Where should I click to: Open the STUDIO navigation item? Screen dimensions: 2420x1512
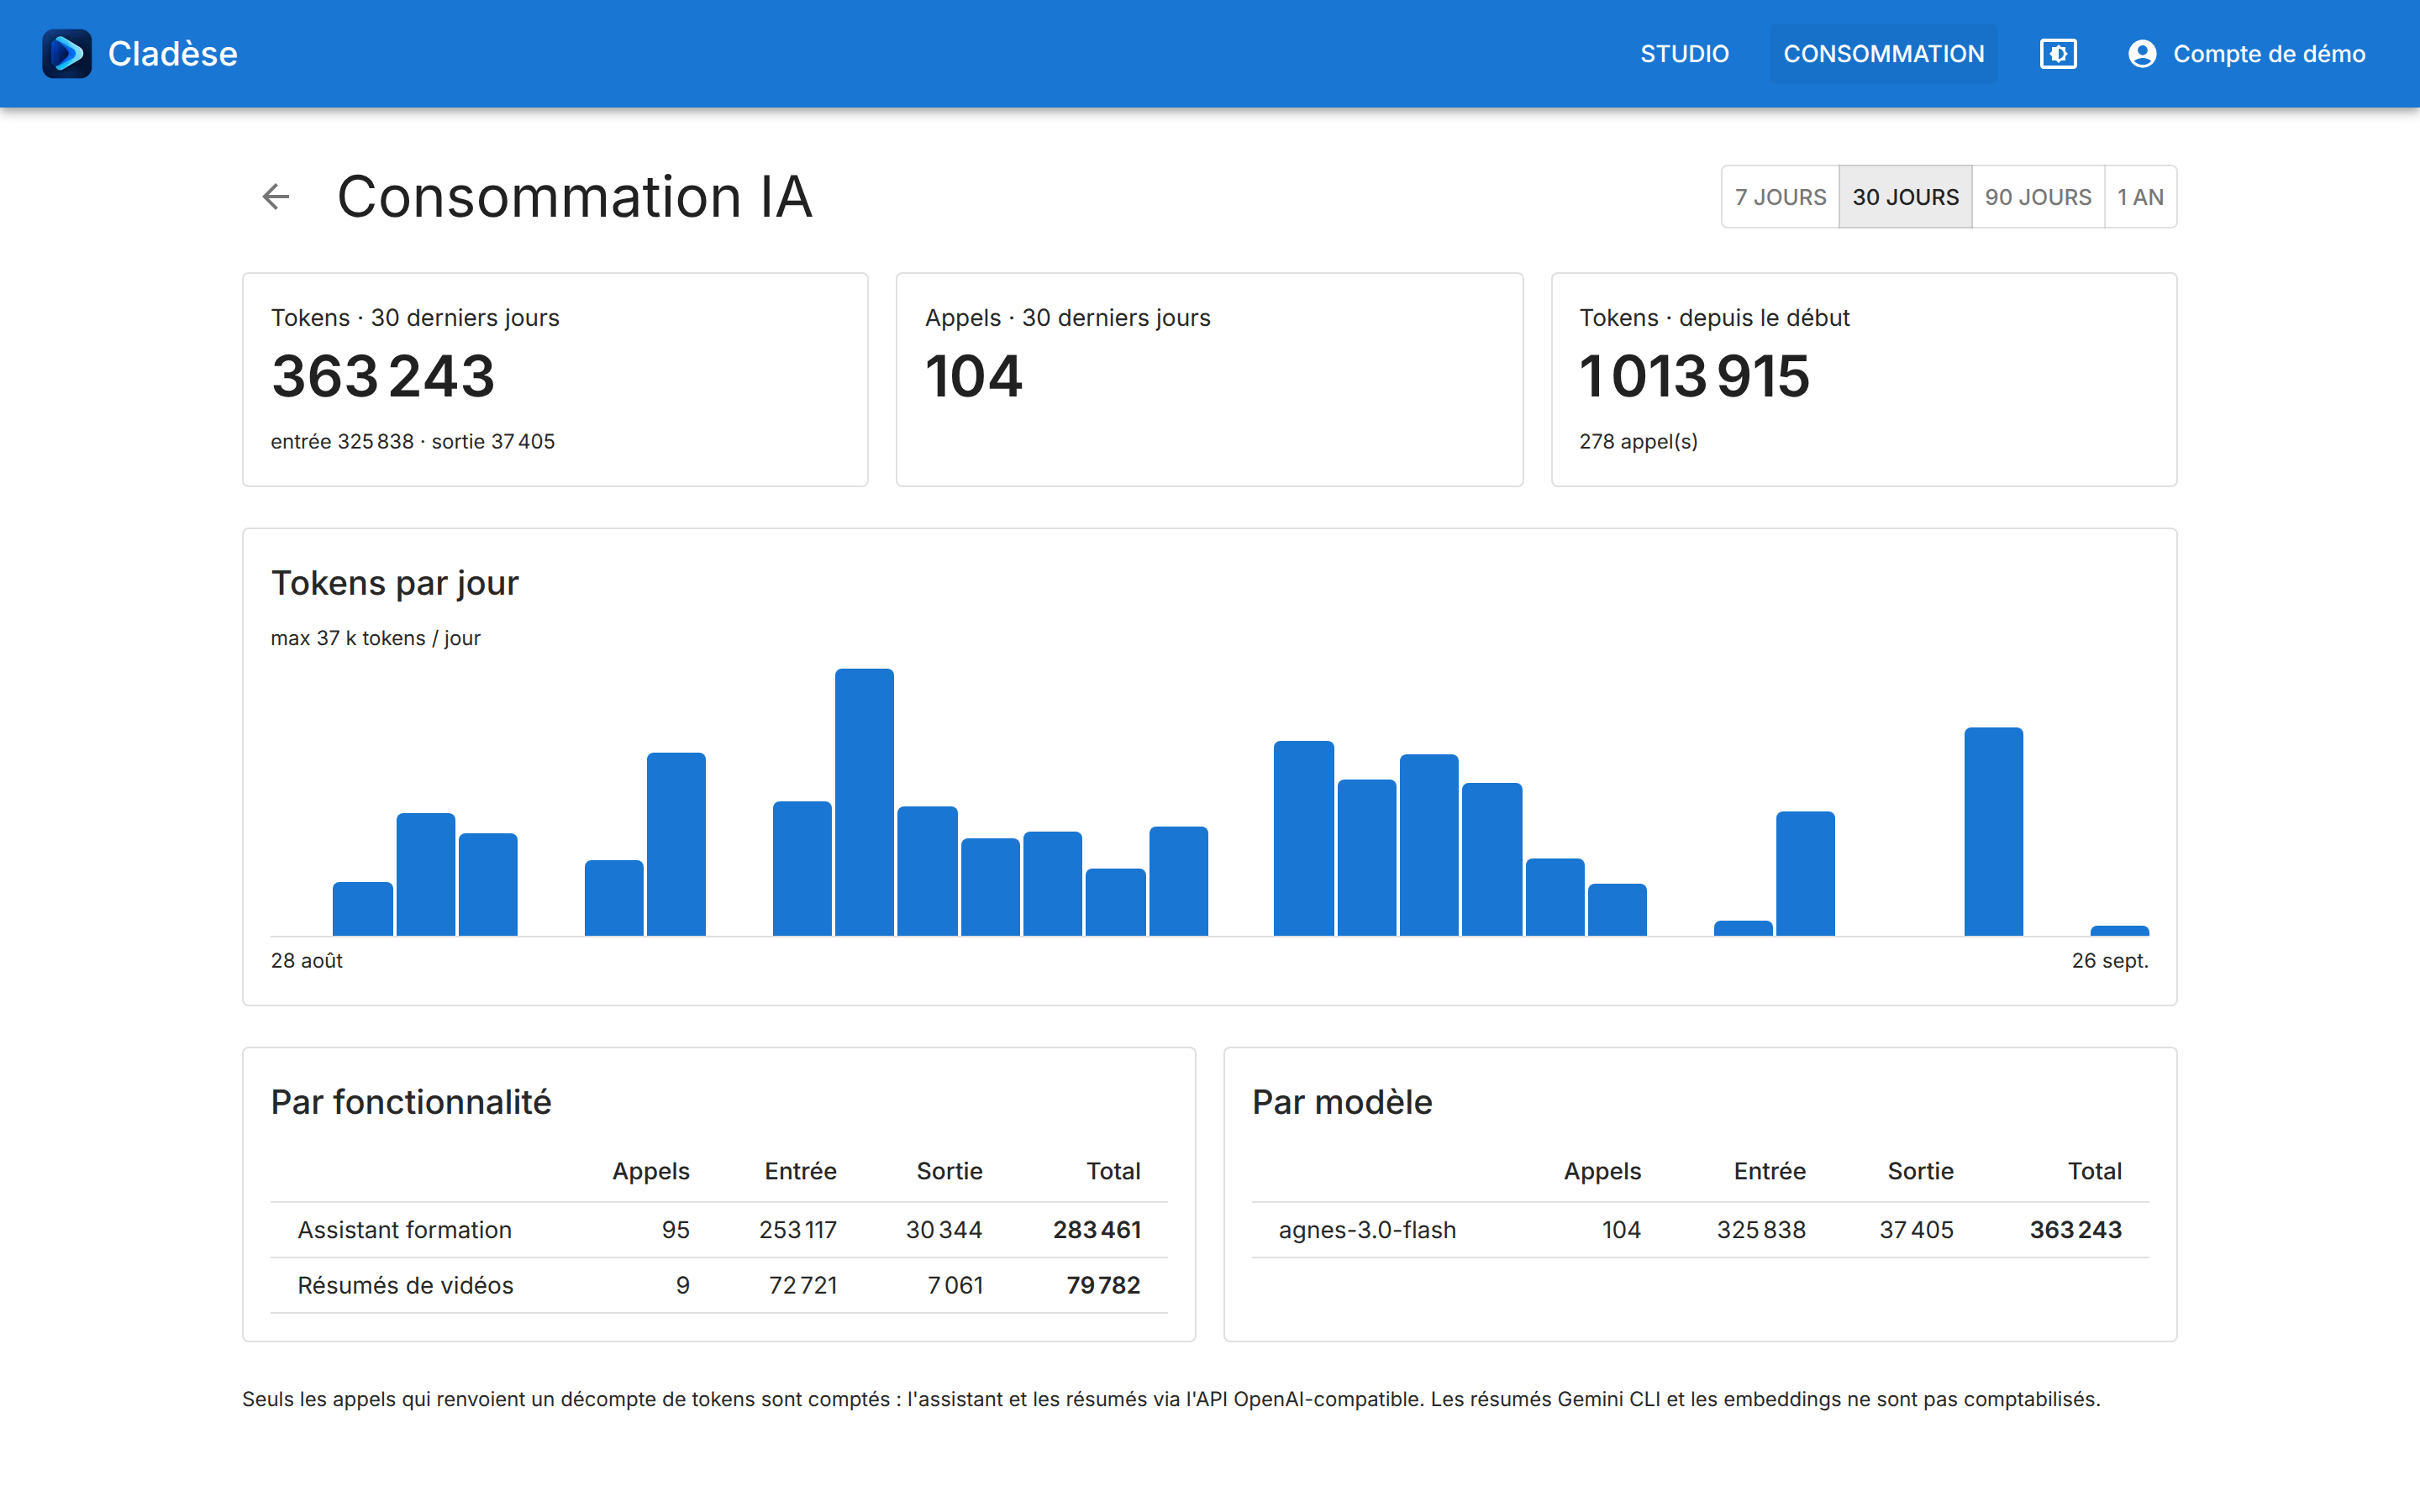click(1684, 54)
